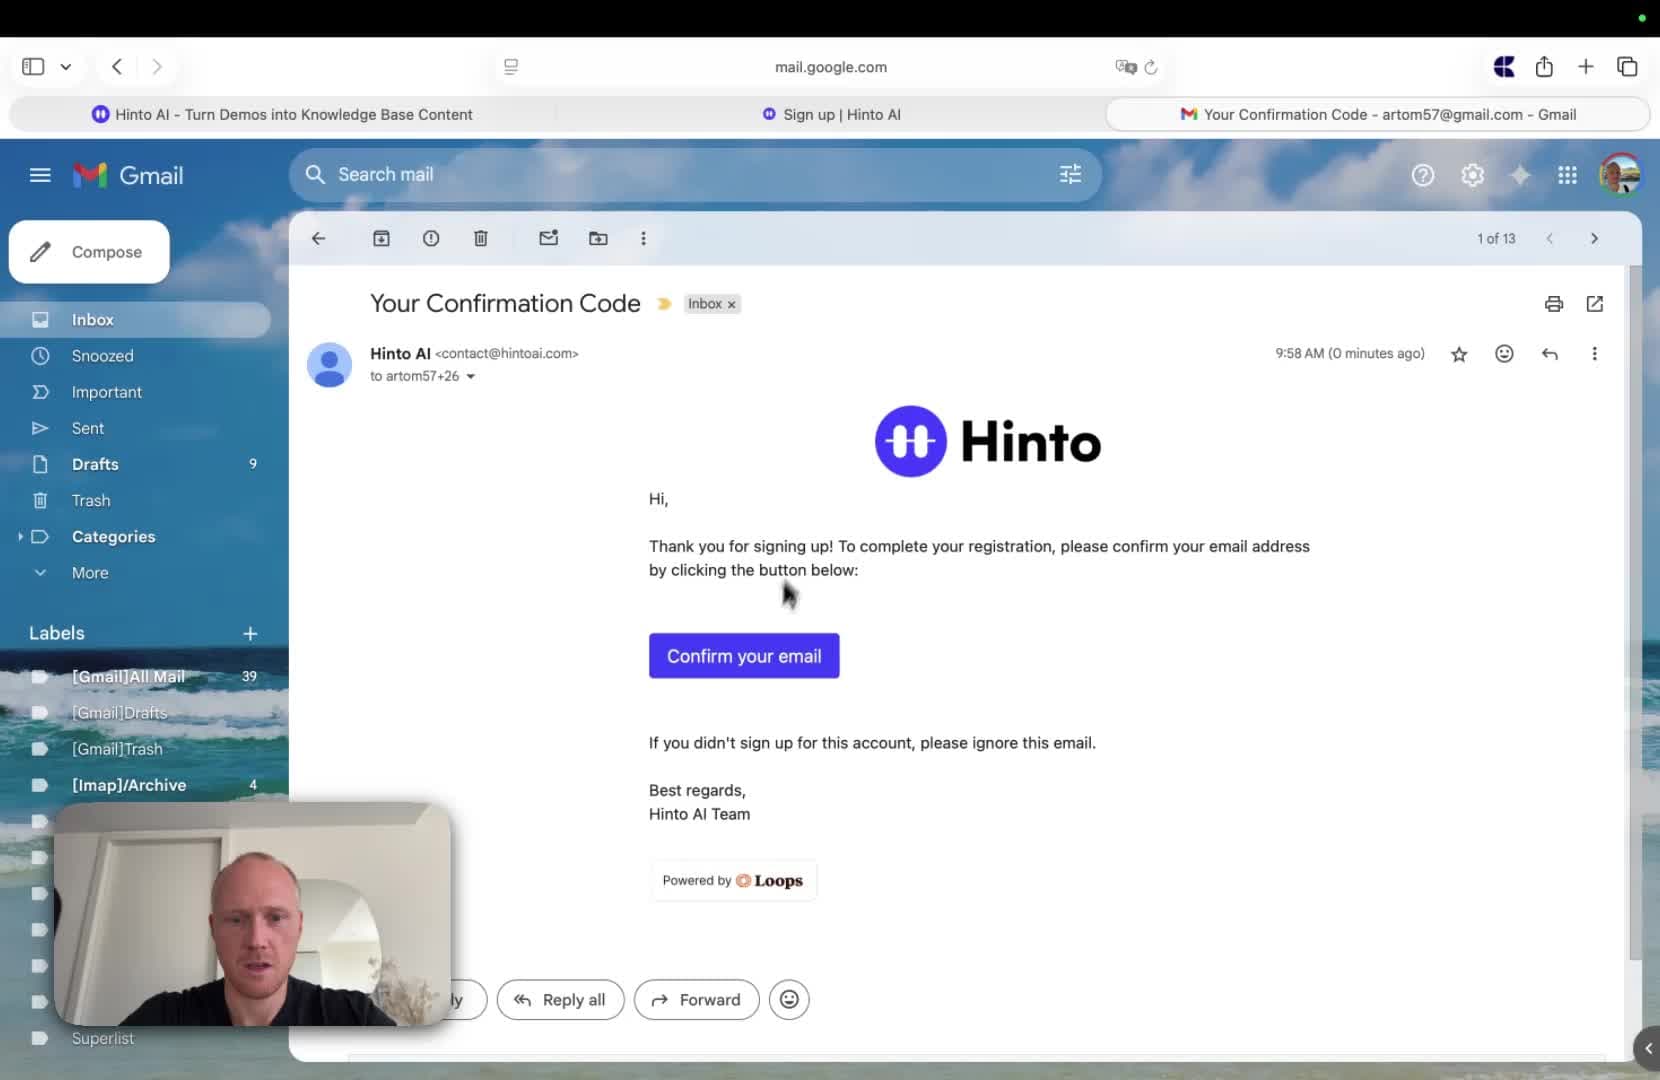
Task: Open the [Gmail]Drafts label
Action: (135, 713)
